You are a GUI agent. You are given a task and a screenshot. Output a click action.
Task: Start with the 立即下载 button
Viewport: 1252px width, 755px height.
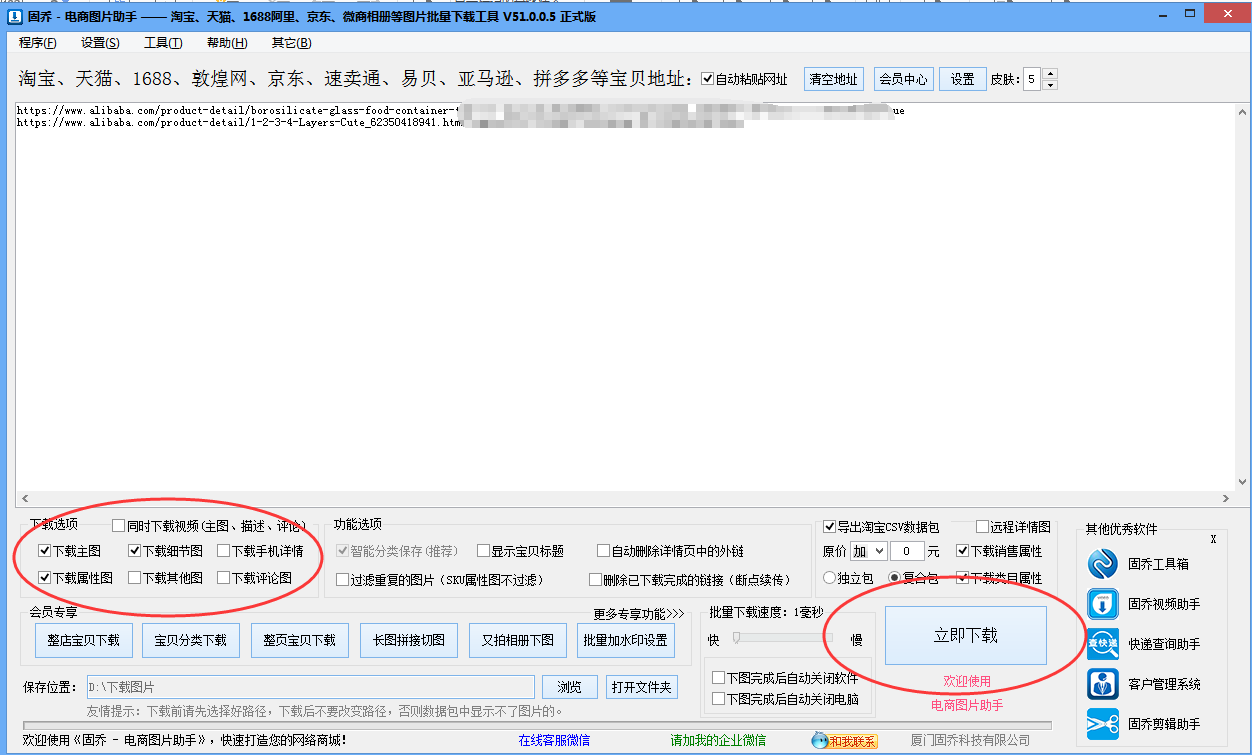click(x=966, y=635)
